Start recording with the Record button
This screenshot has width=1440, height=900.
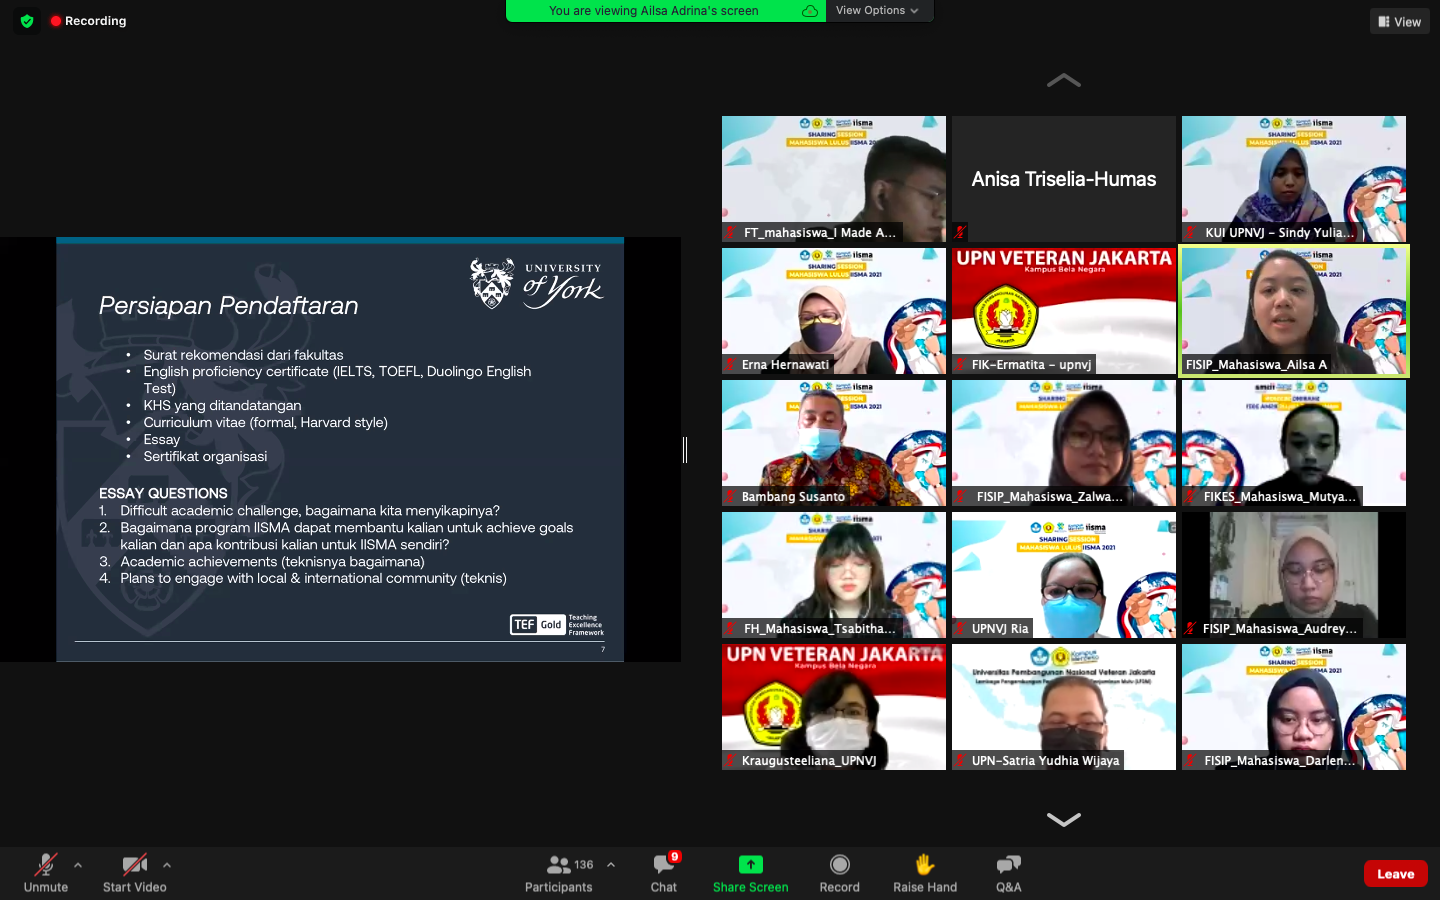pyautogui.click(x=839, y=872)
